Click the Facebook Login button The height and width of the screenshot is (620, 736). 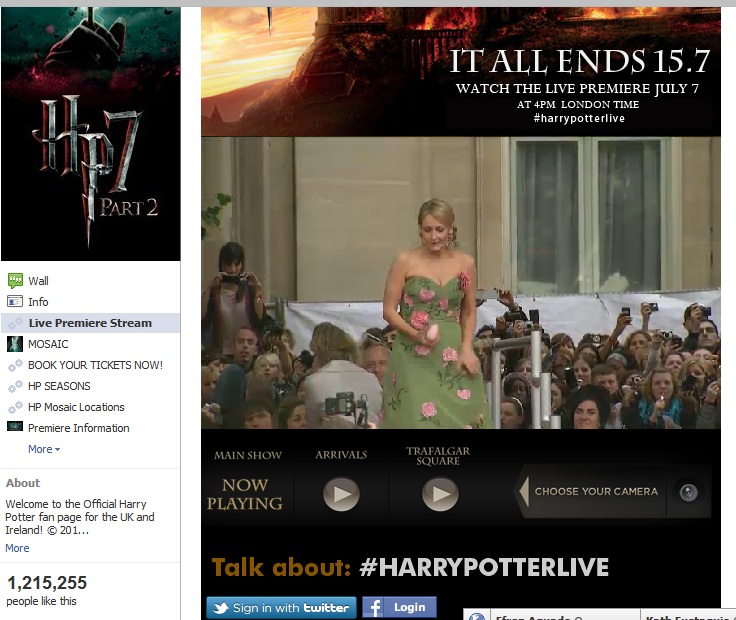(x=399, y=608)
